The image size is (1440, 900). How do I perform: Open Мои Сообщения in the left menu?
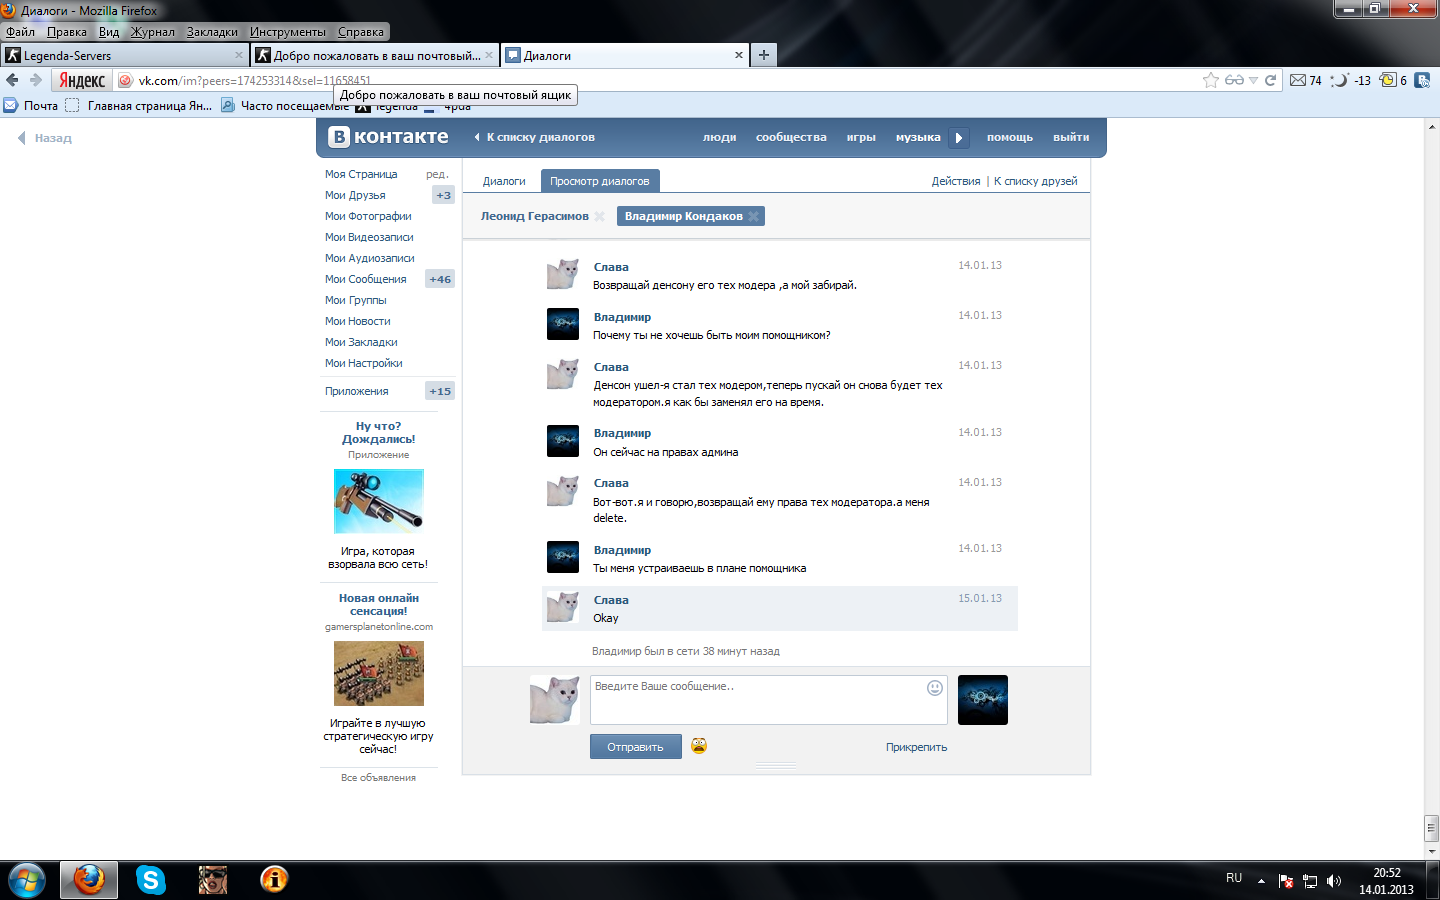(x=365, y=279)
